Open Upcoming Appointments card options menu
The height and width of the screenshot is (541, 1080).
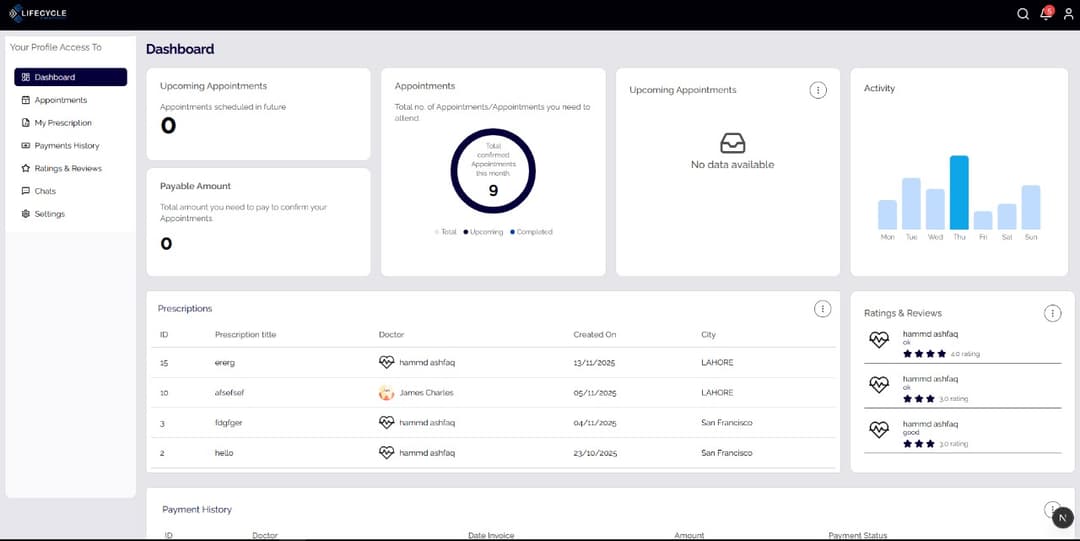coord(818,90)
